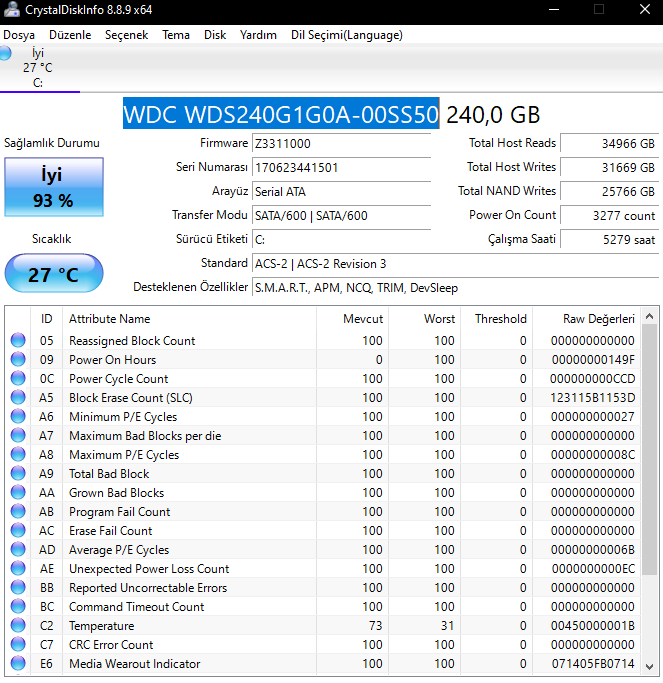
Task: Click status icon for Reported Uncorrectable Errors
Action: click(18, 588)
